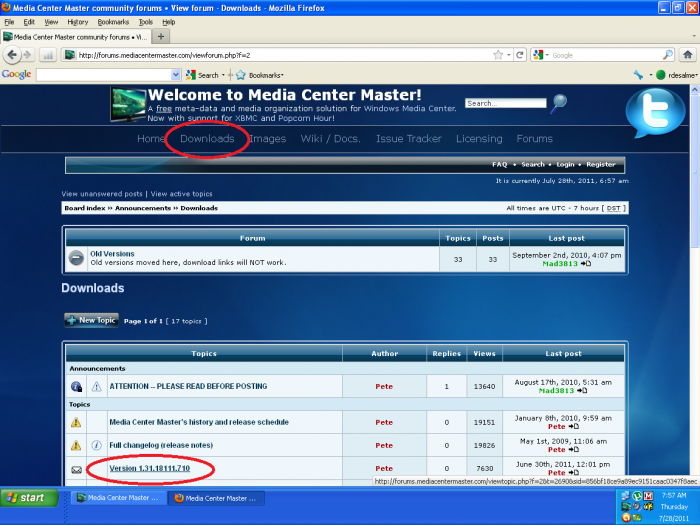This screenshot has height=525, width=700.
Task: Click the search magnifier in the Firefox search box
Action: click(667, 55)
